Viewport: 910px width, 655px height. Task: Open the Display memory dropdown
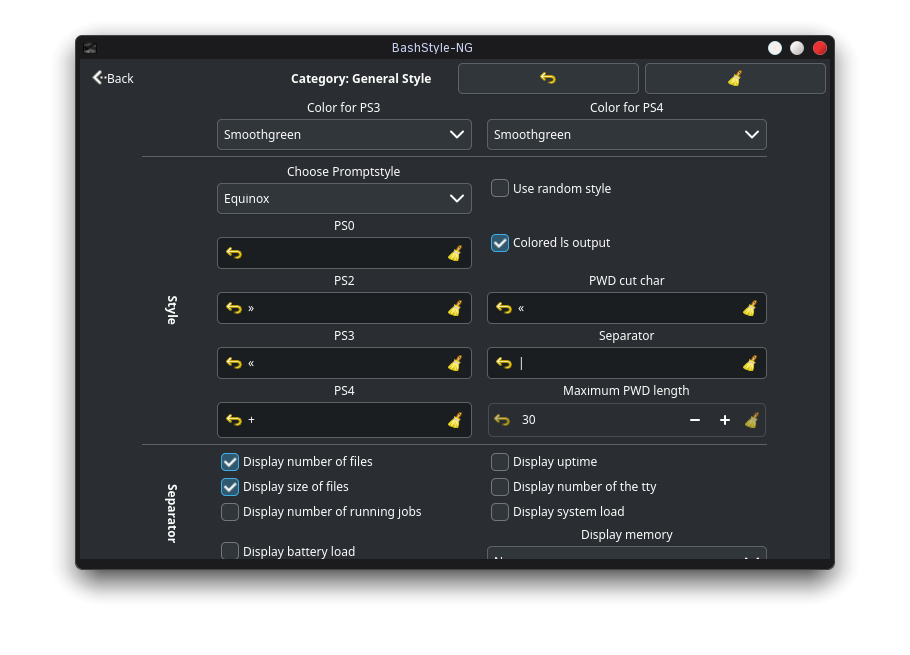coord(627,553)
